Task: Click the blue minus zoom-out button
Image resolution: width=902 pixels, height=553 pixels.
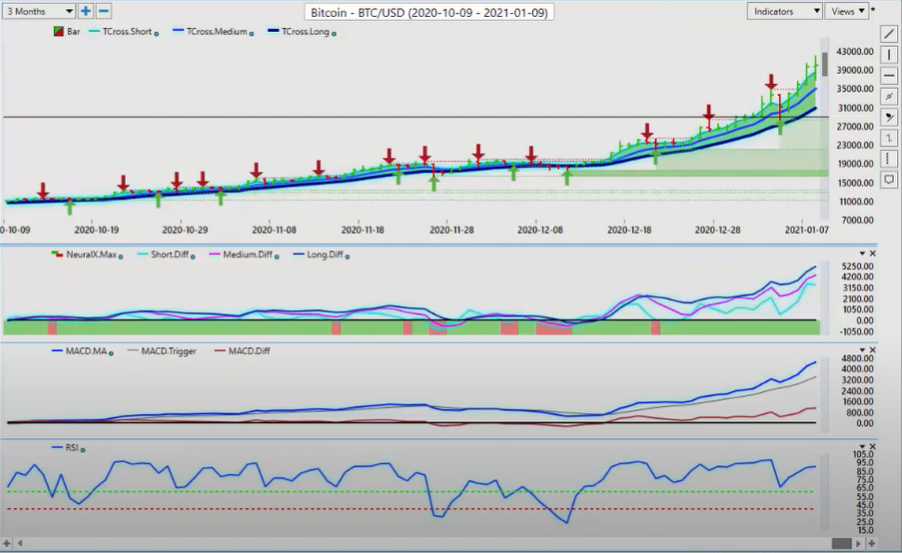Action: tap(104, 11)
